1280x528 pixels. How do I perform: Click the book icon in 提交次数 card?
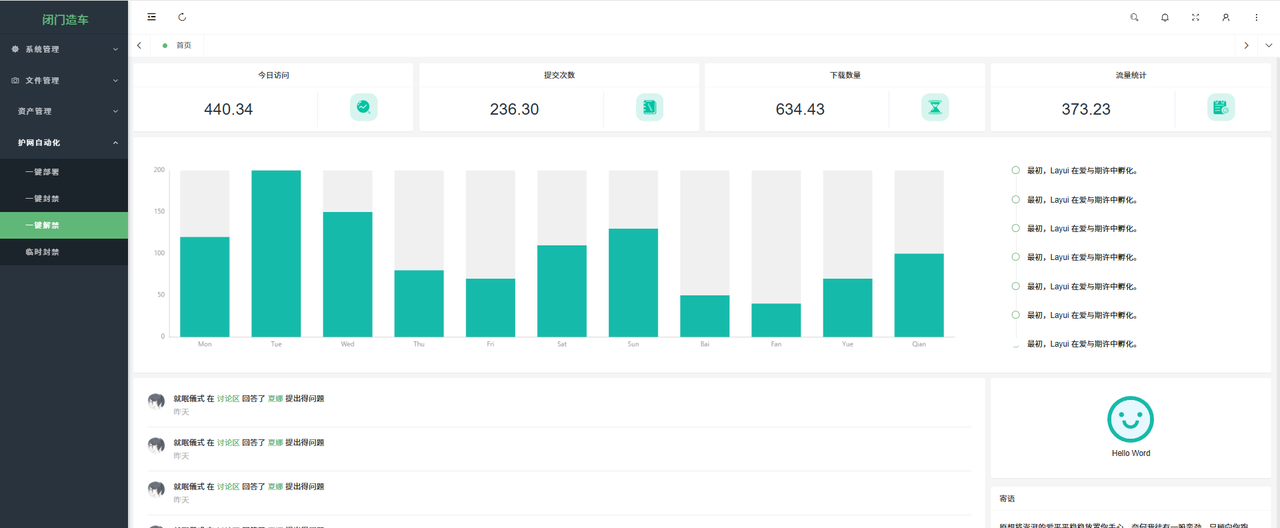(x=650, y=107)
